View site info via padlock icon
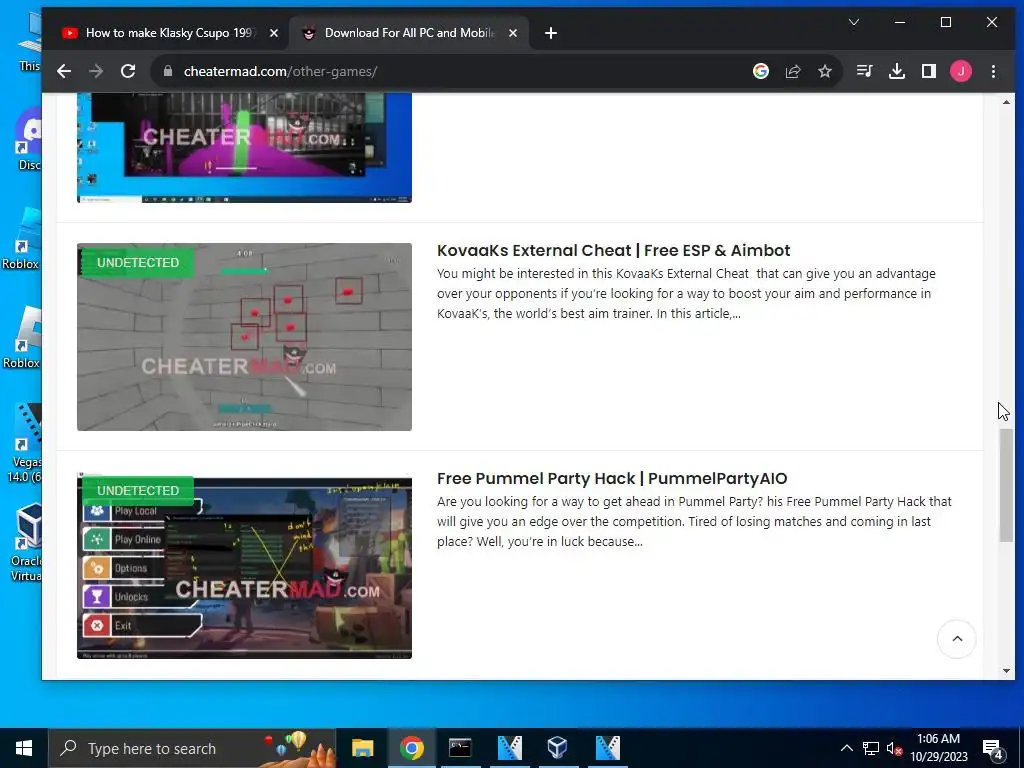1024x768 pixels. tap(168, 71)
